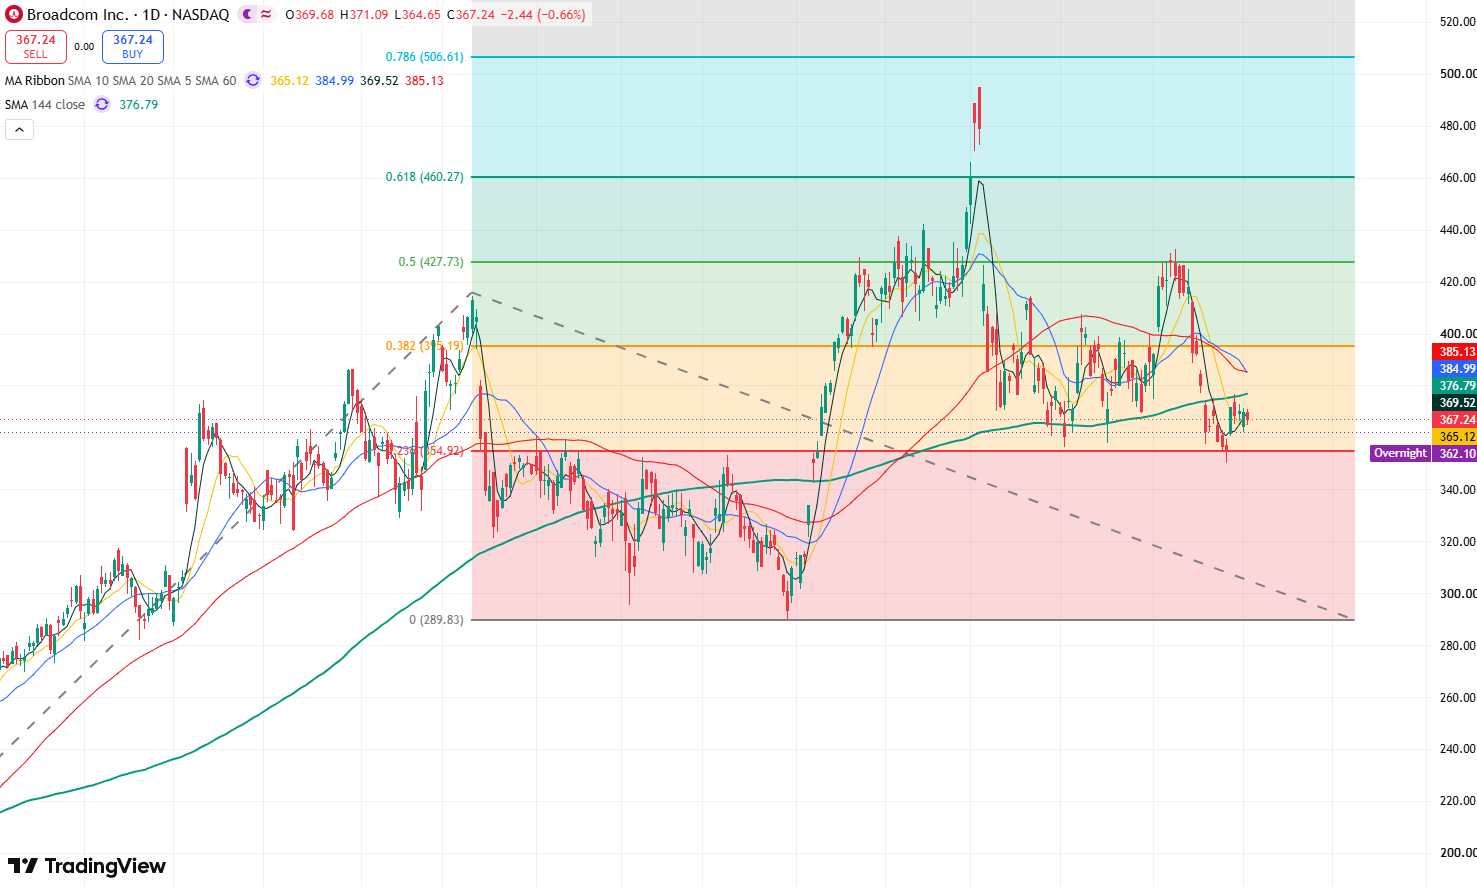This screenshot has height=887, width=1477.
Task: Click the dark 369.52 value in MA Ribbon legend
Action: tap(379, 80)
